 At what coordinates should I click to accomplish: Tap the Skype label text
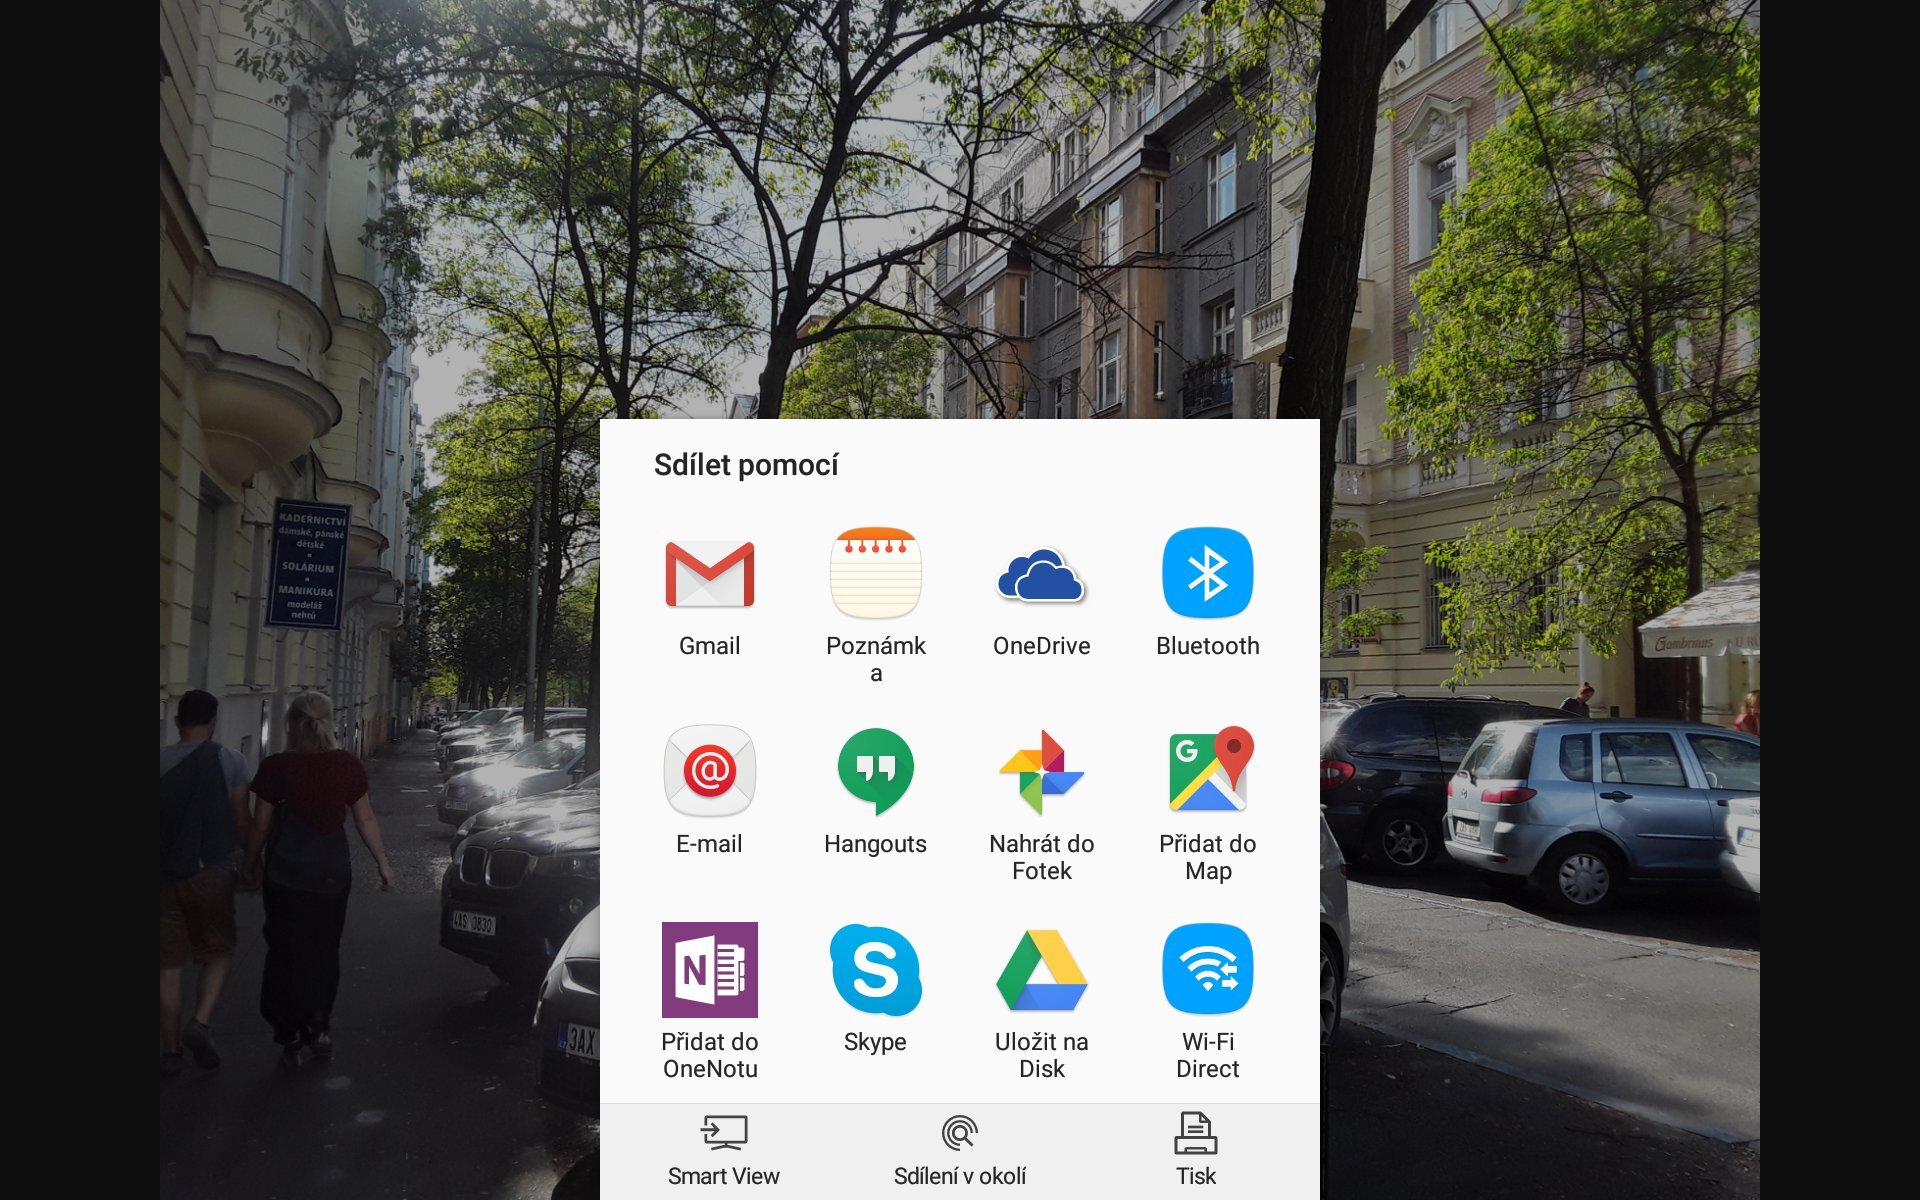(x=876, y=1042)
